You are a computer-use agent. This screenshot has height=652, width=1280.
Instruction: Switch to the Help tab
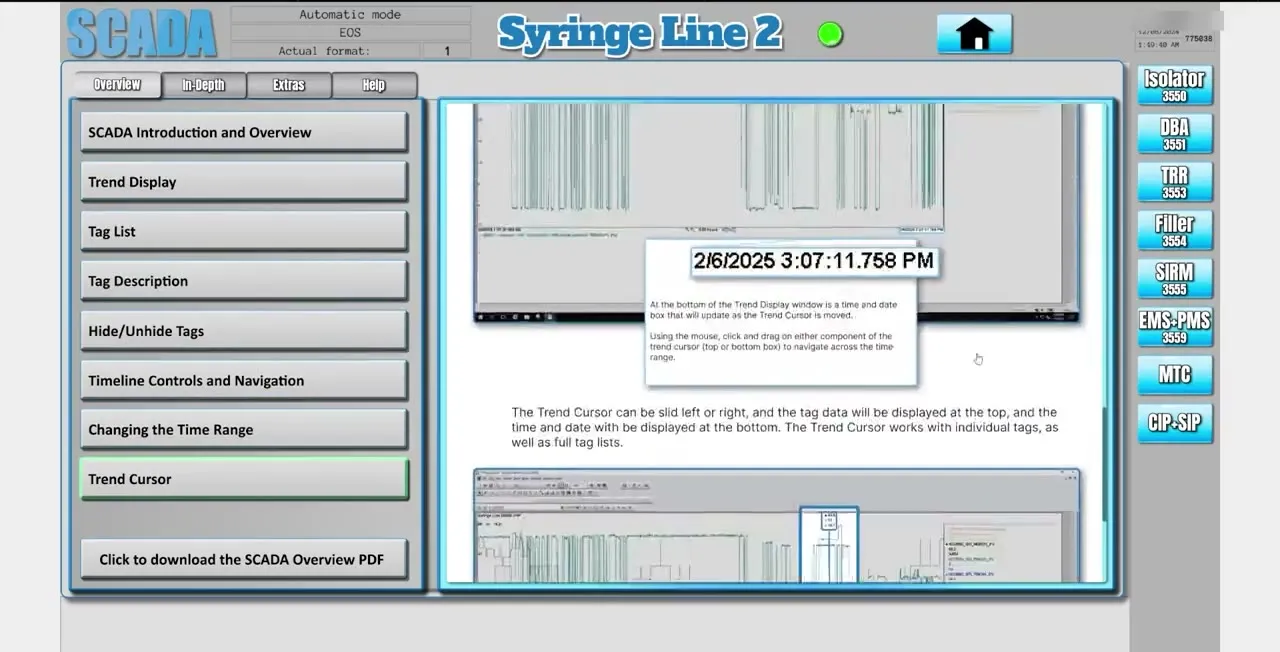coord(374,85)
